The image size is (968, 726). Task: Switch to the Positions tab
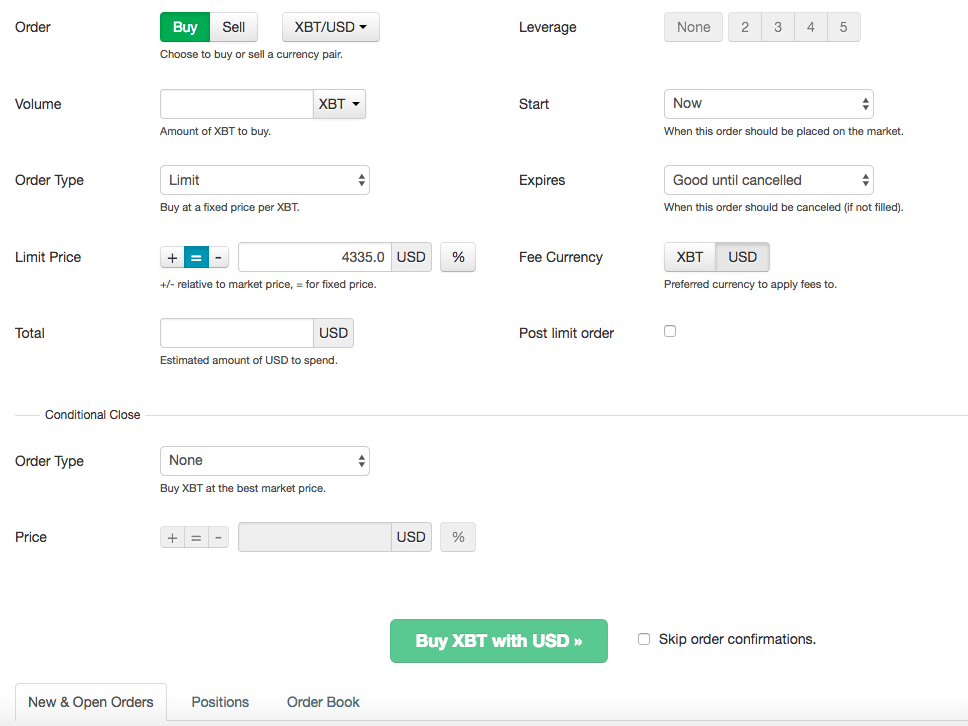(x=220, y=702)
